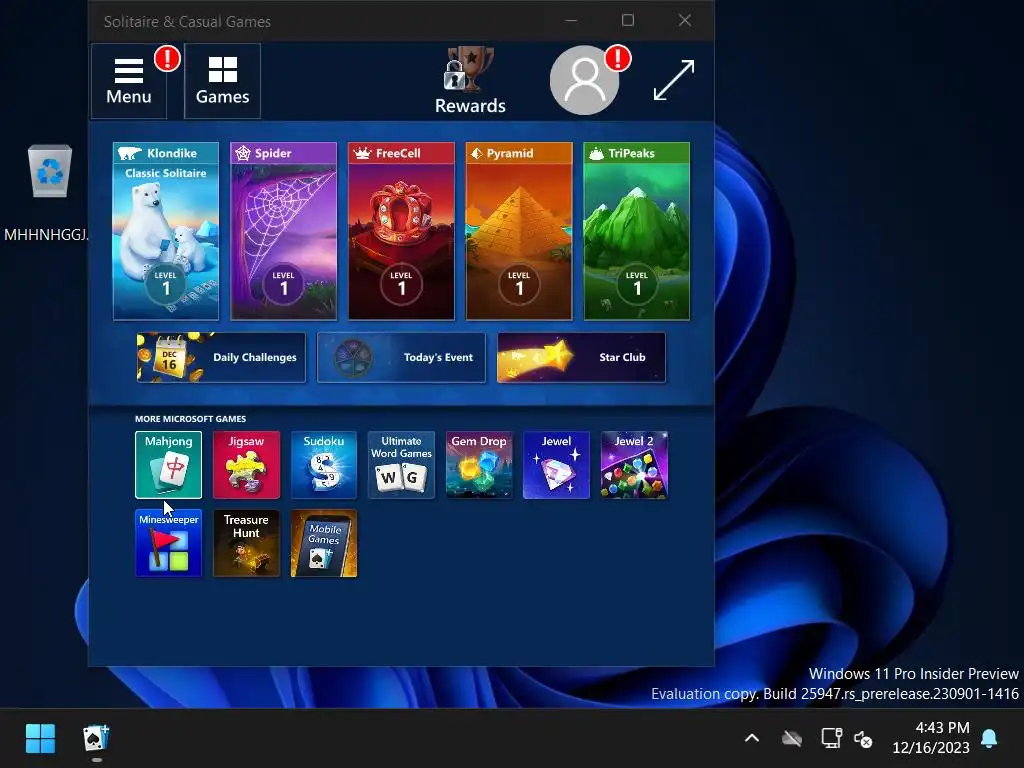Launch FreeCell game card

pyautogui.click(x=401, y=231)
